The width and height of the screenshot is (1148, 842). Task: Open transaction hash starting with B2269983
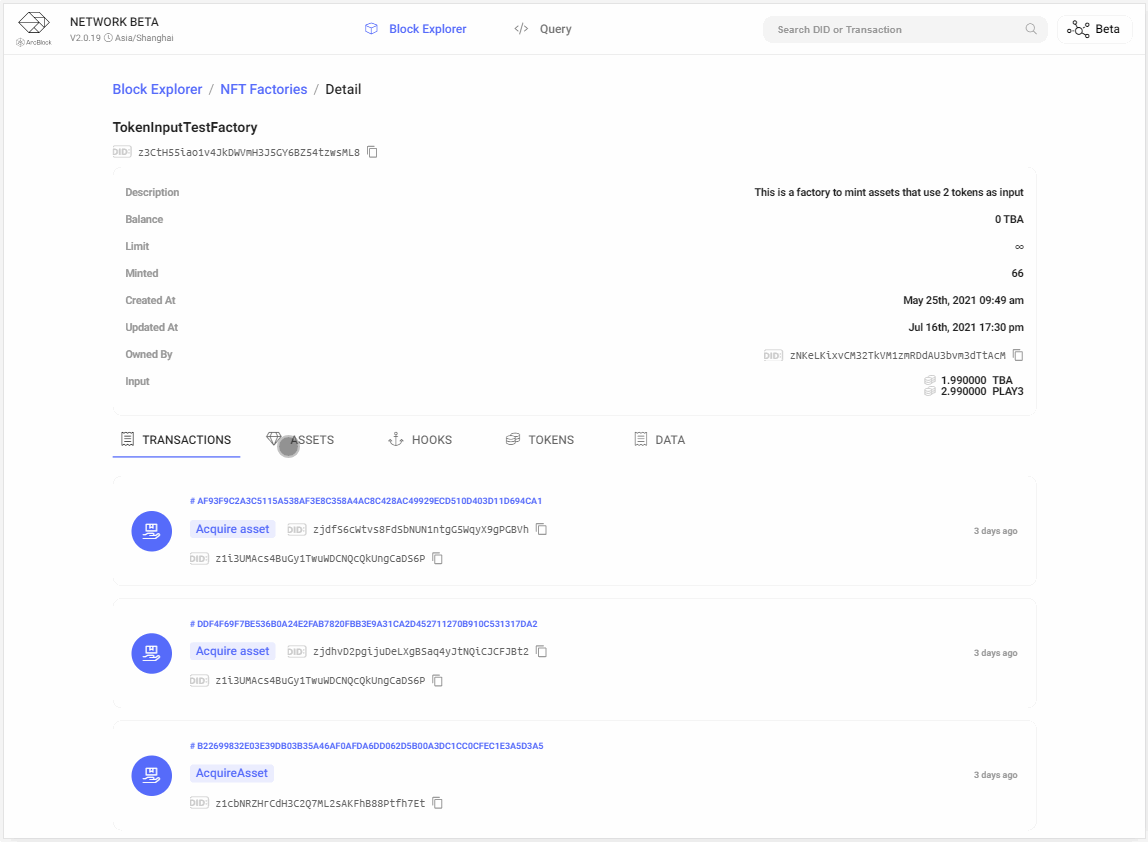click(x=366, y=746)
